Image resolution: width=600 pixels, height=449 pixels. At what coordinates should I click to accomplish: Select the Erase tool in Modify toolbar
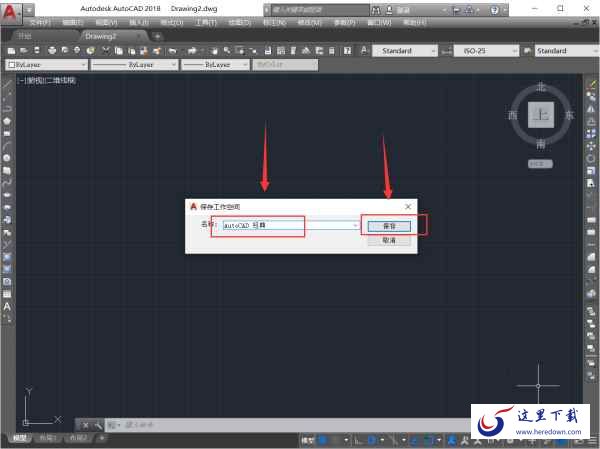[x=592, y=85]
